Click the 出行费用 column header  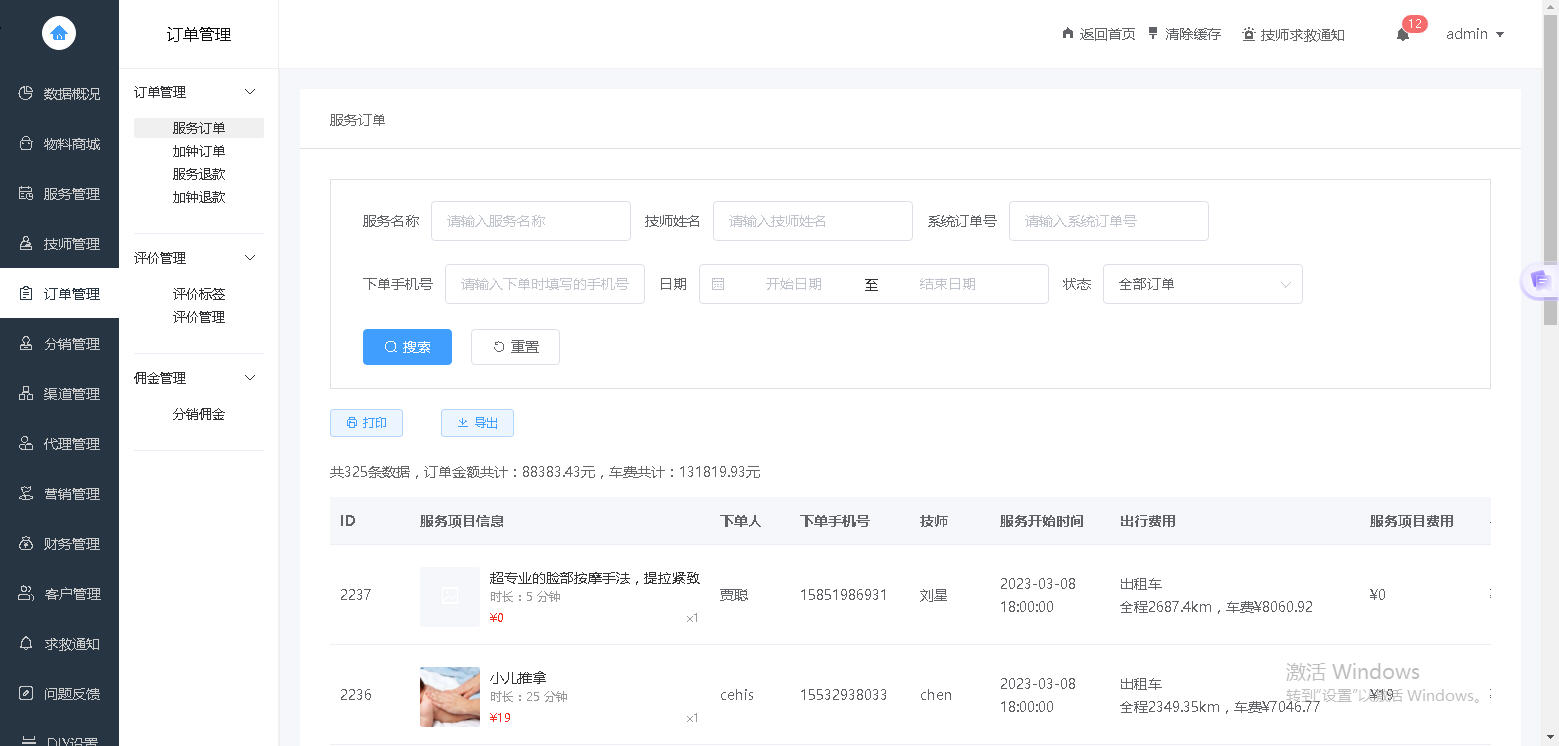1148,521
